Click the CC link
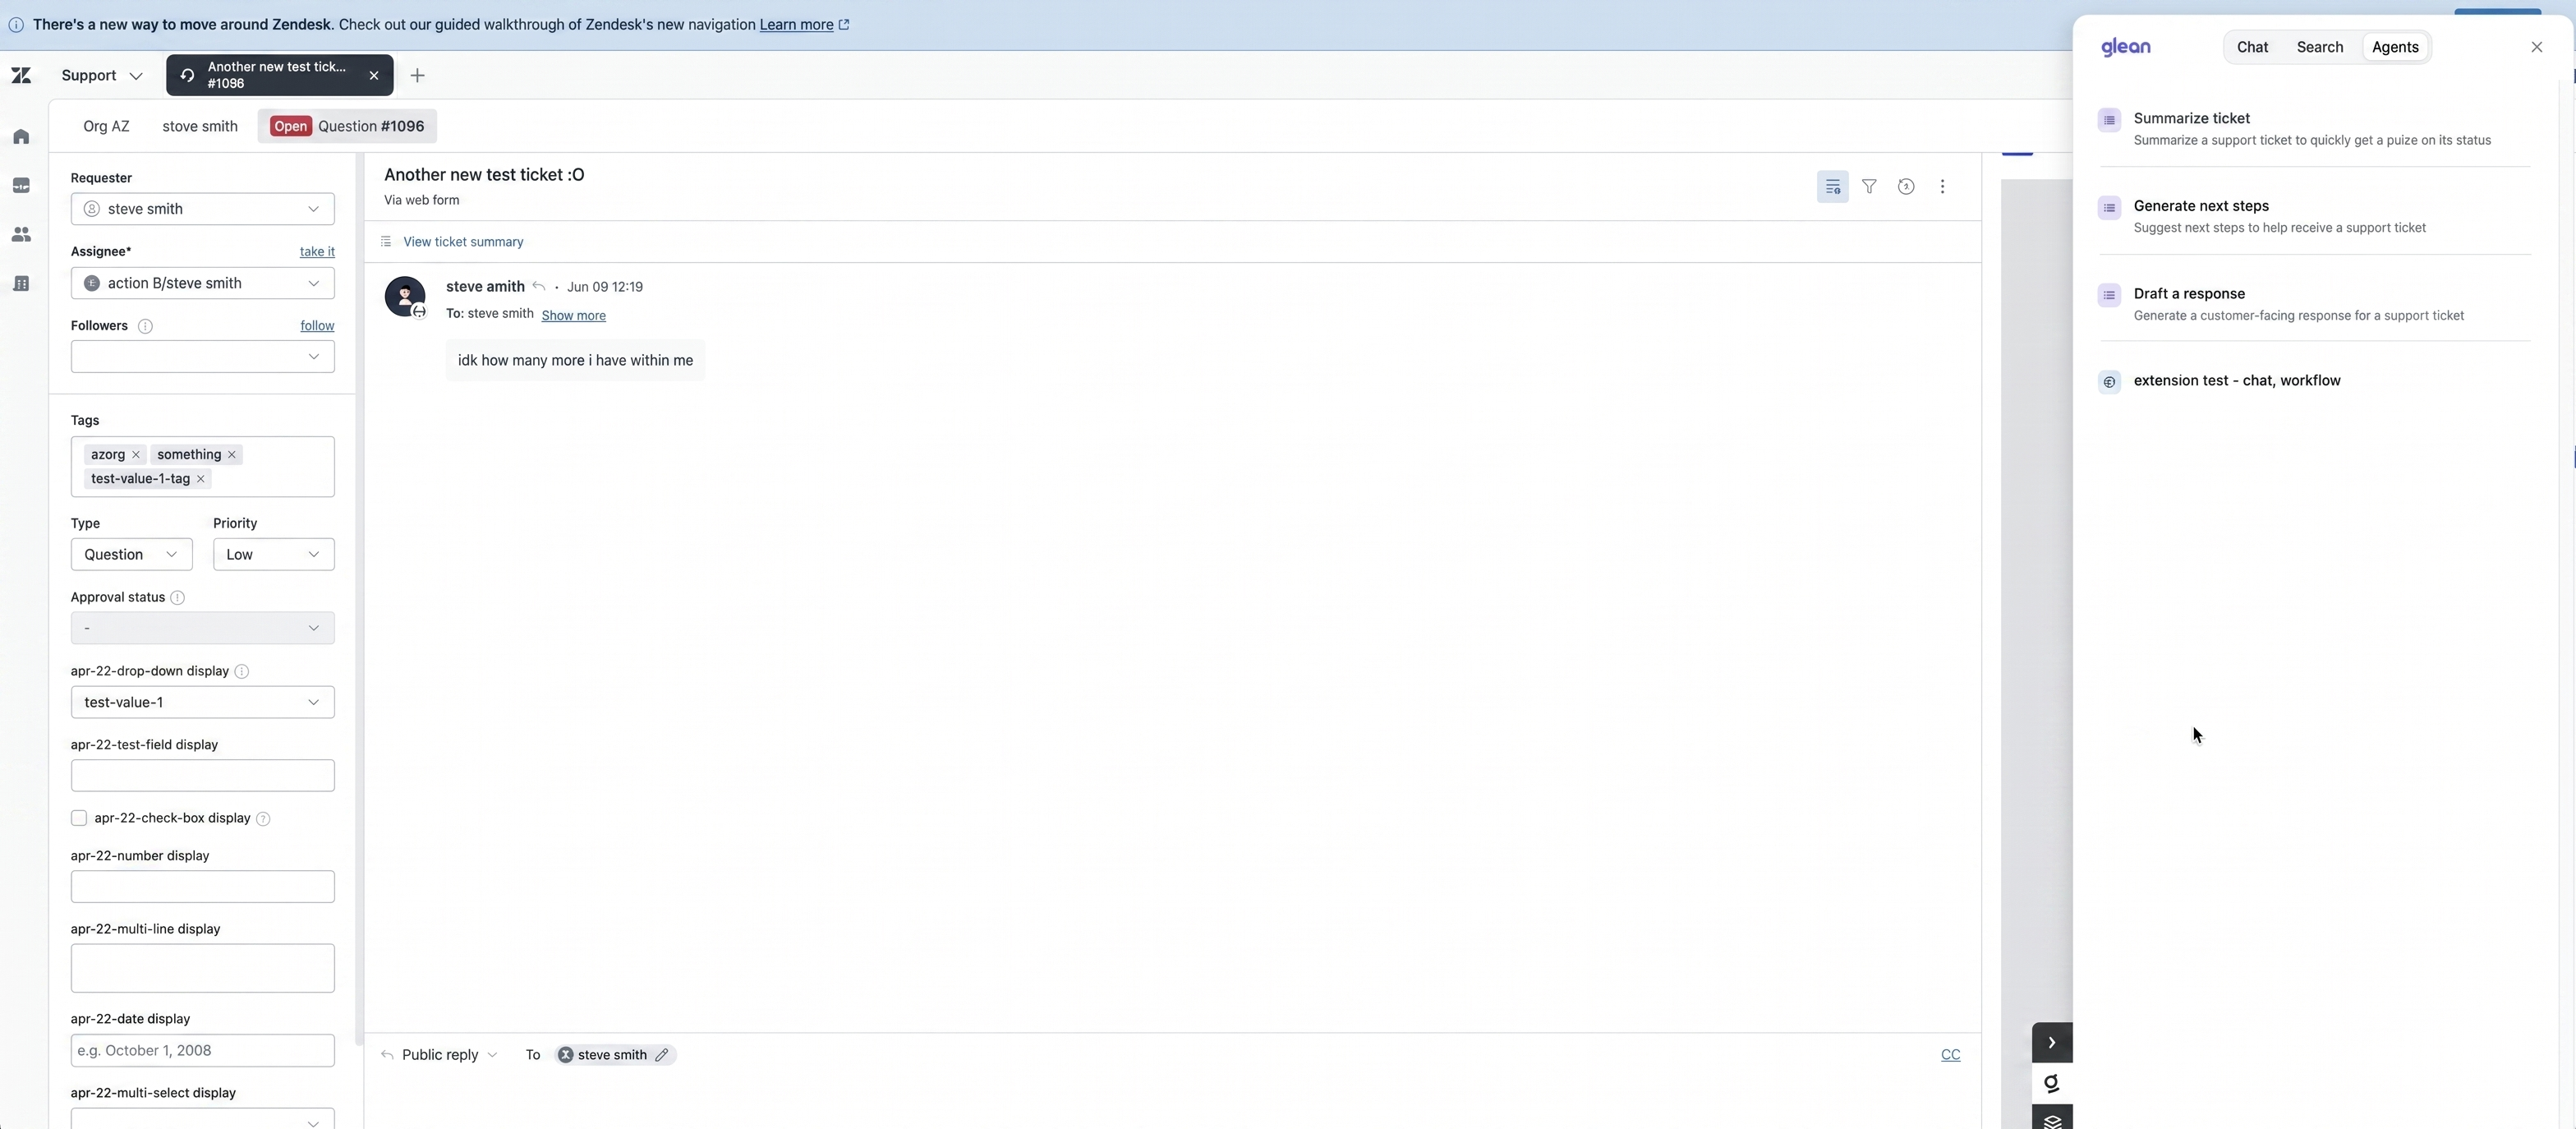2576x1129 pixels. pyautogui.click(x=1950, y=1055)
